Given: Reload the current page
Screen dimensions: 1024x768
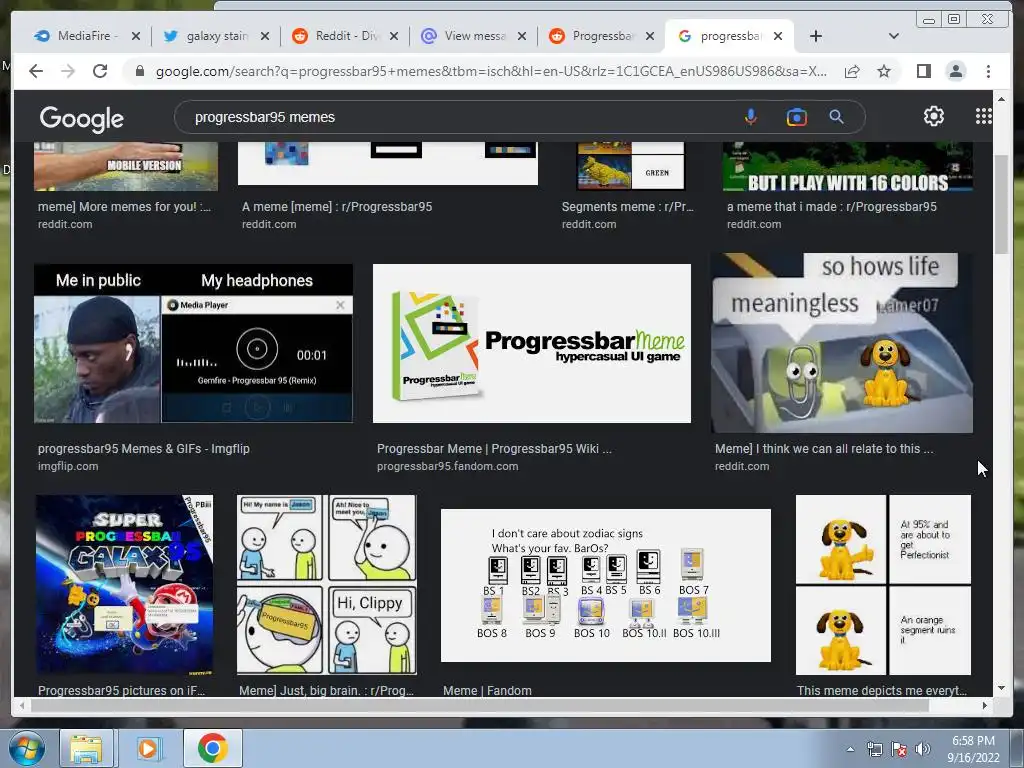Looking at the screenshot, I should pos(100,71).
